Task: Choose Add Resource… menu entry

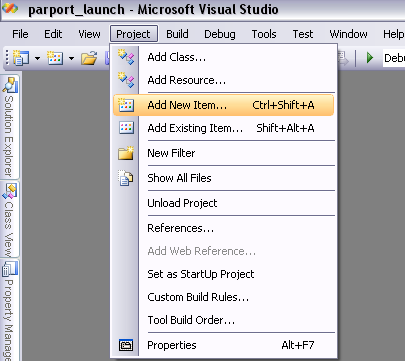Action: pyautogui.click(x=223, y=80)
